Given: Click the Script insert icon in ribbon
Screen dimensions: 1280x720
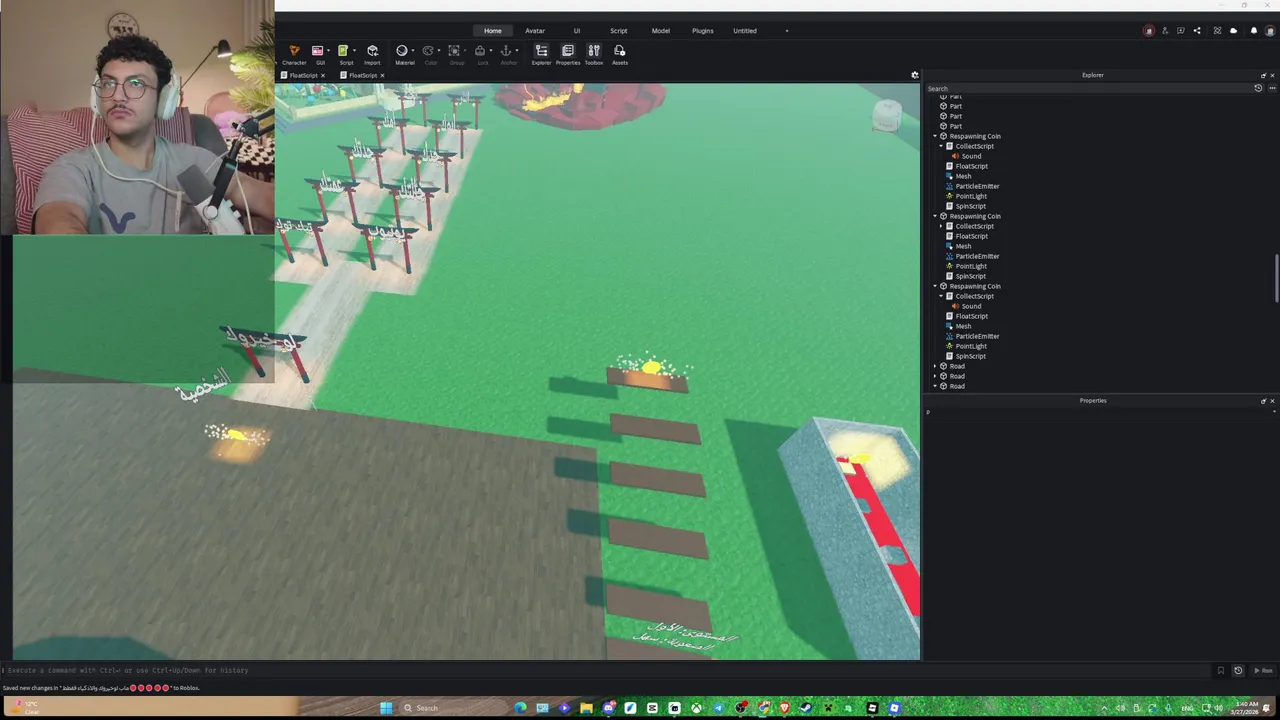Looking at the screenshot, I should coord(343,51).
